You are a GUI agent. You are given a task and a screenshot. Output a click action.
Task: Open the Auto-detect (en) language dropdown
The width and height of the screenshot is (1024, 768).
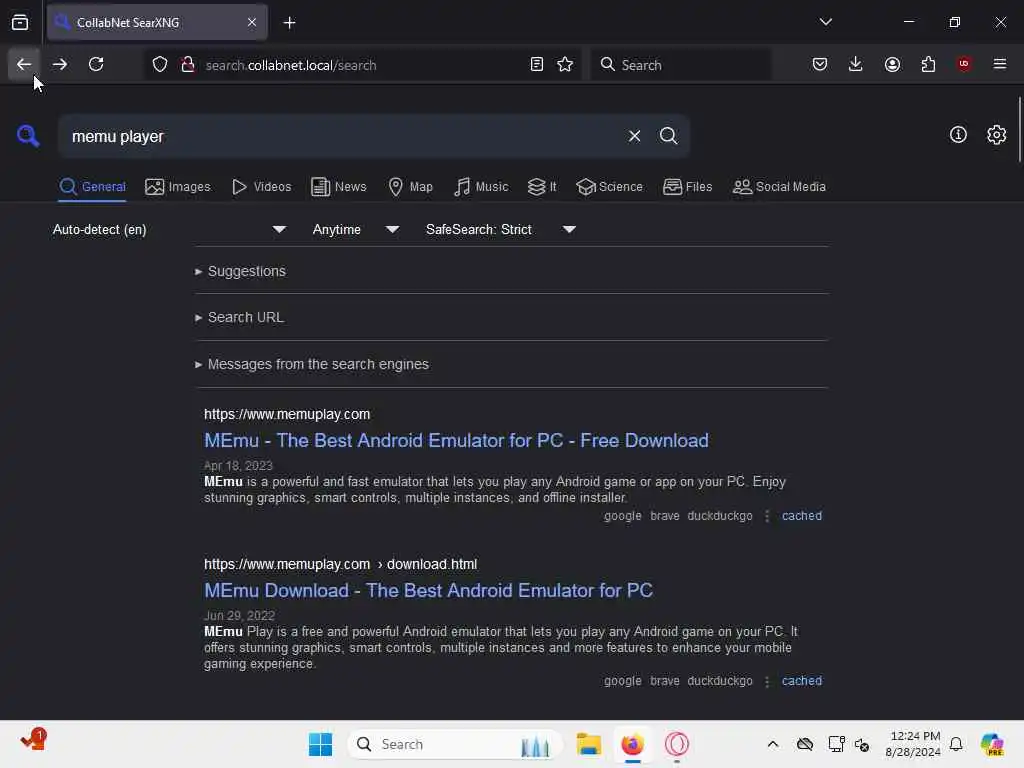point(169,229)
